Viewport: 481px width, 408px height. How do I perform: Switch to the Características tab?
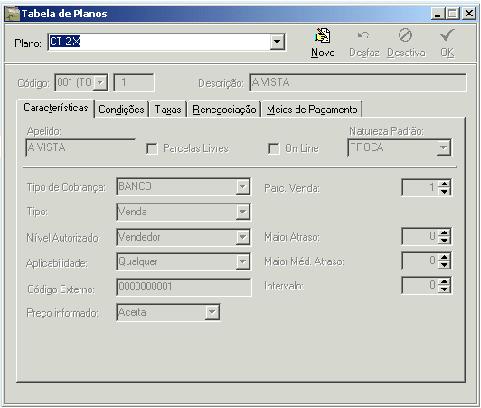coord(56,108)
